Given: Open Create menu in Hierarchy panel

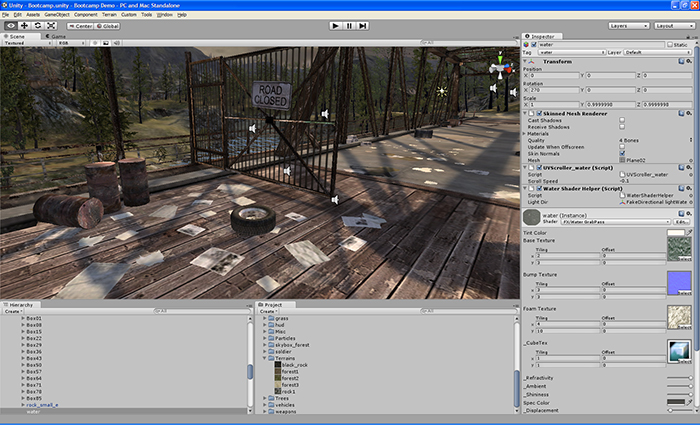Looking at the screenshot, I should point(12,311).
